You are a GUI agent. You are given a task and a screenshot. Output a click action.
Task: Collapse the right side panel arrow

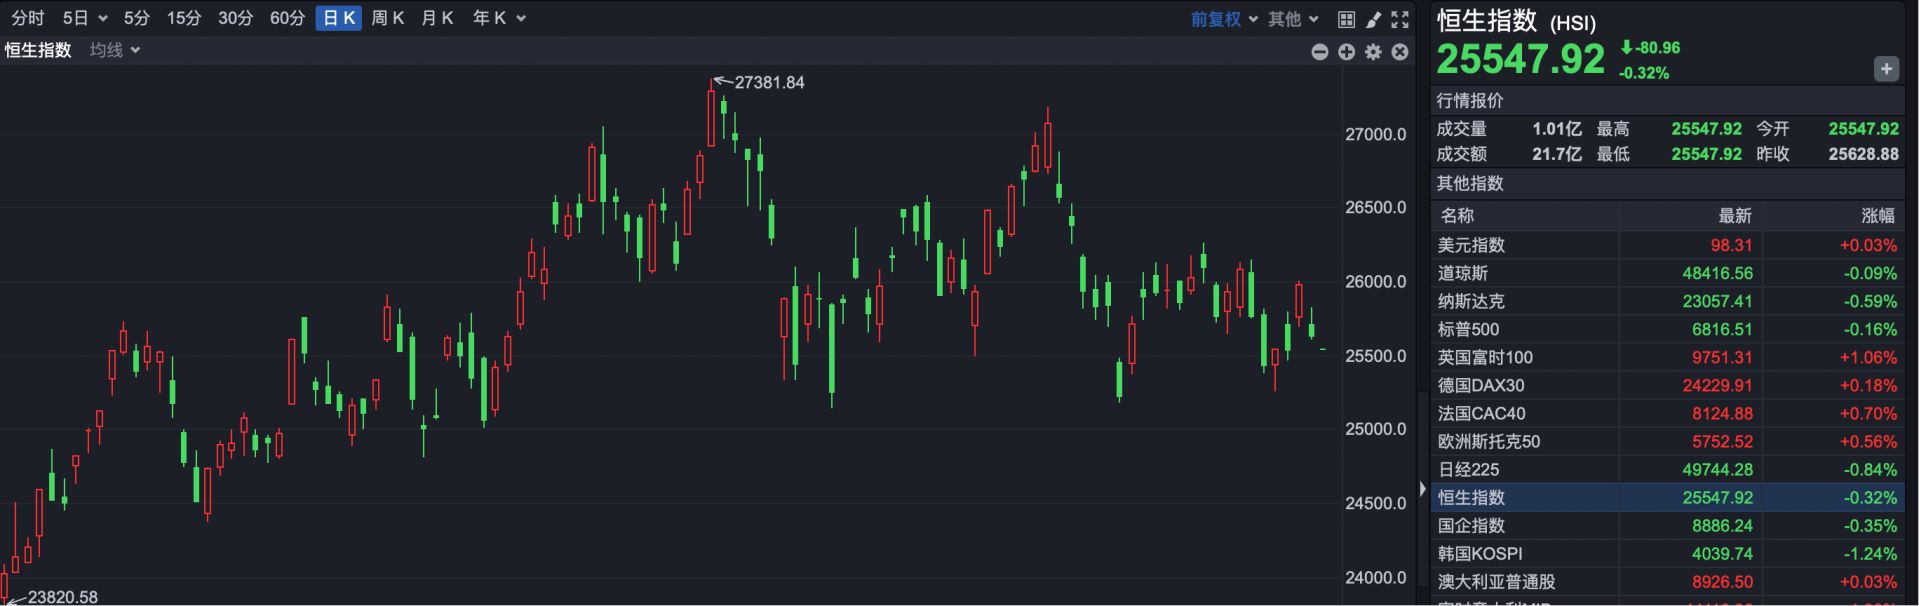(x=1423, y=489)
